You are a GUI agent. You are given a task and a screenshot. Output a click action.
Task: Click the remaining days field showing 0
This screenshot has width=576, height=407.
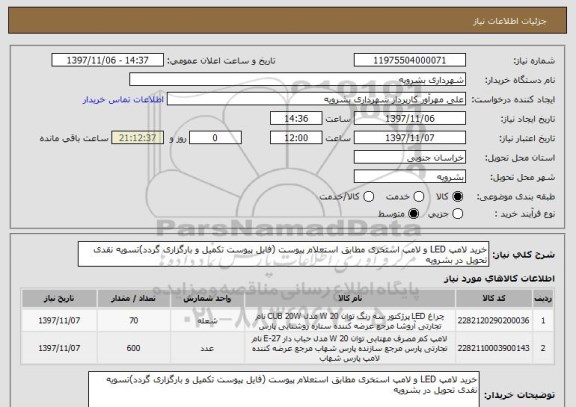coord(215,138)
